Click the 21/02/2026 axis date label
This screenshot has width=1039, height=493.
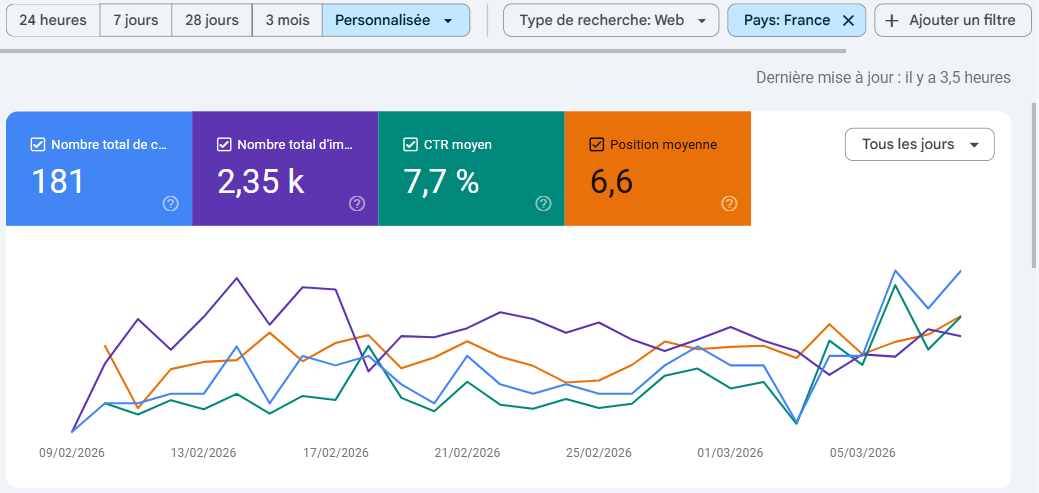(467, 453)
